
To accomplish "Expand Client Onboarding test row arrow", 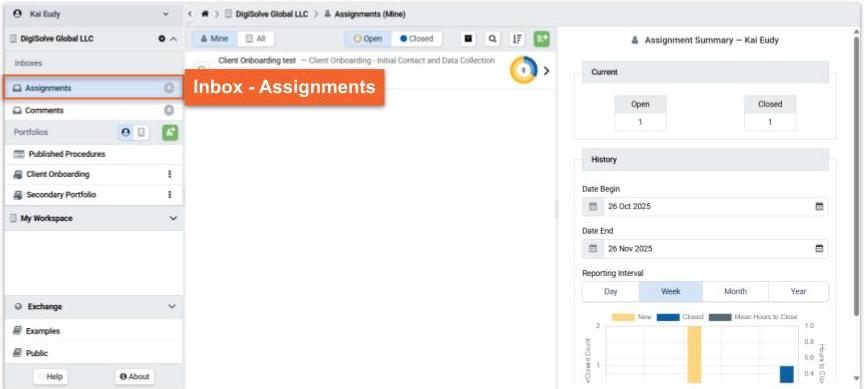I will click(546, 71).
